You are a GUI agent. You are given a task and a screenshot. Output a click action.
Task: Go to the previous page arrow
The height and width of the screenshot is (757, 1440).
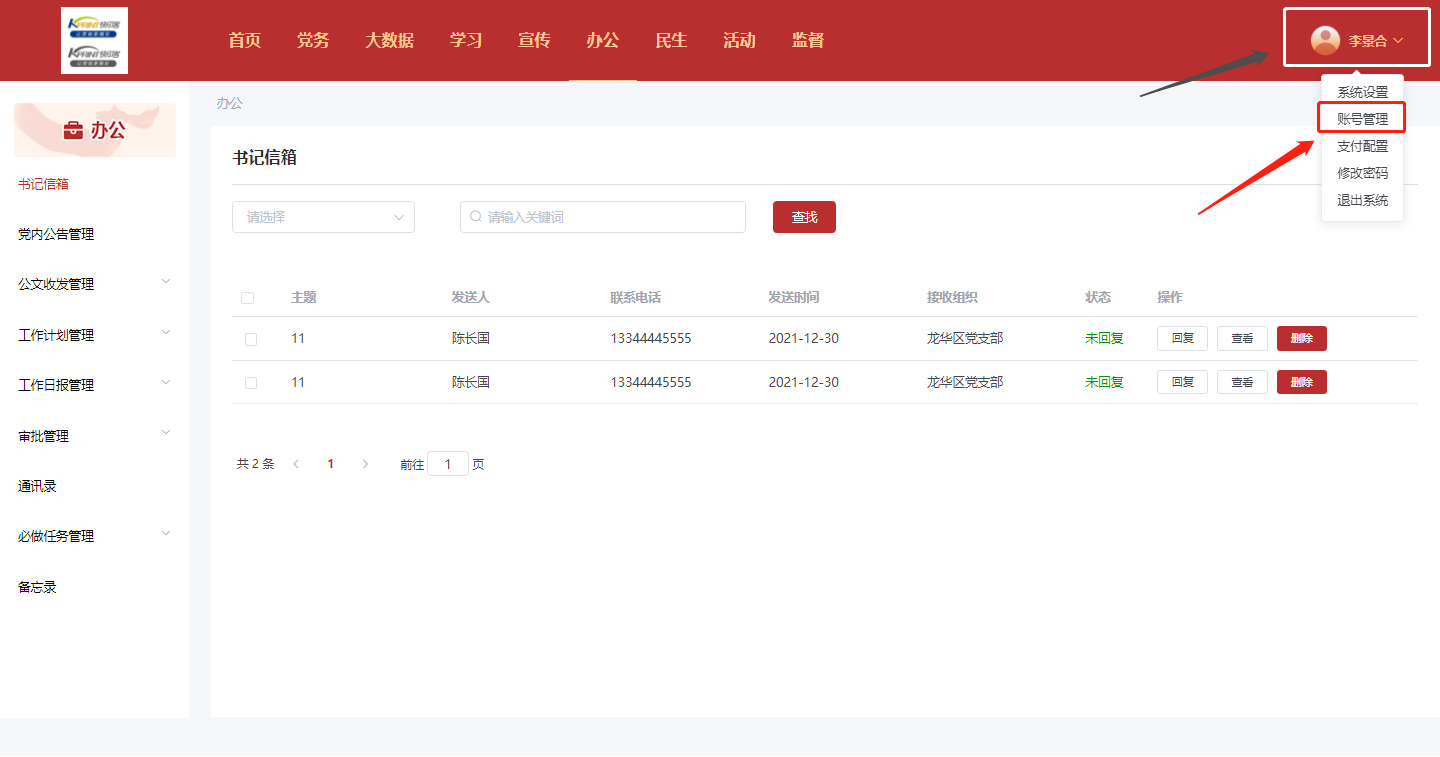(296, 464)
